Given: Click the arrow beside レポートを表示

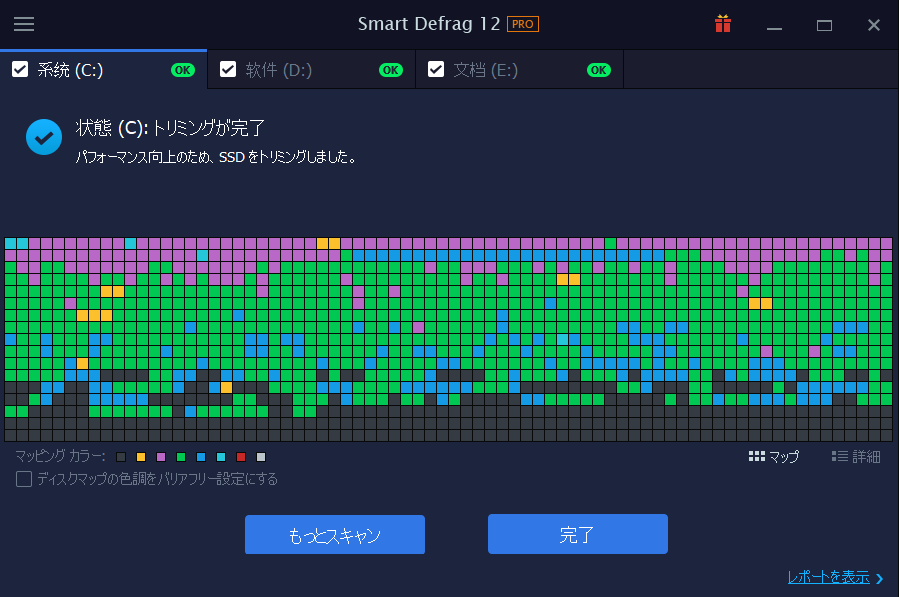Looking at the screenshot, I should pyautogui.click(x=880, y=578).
